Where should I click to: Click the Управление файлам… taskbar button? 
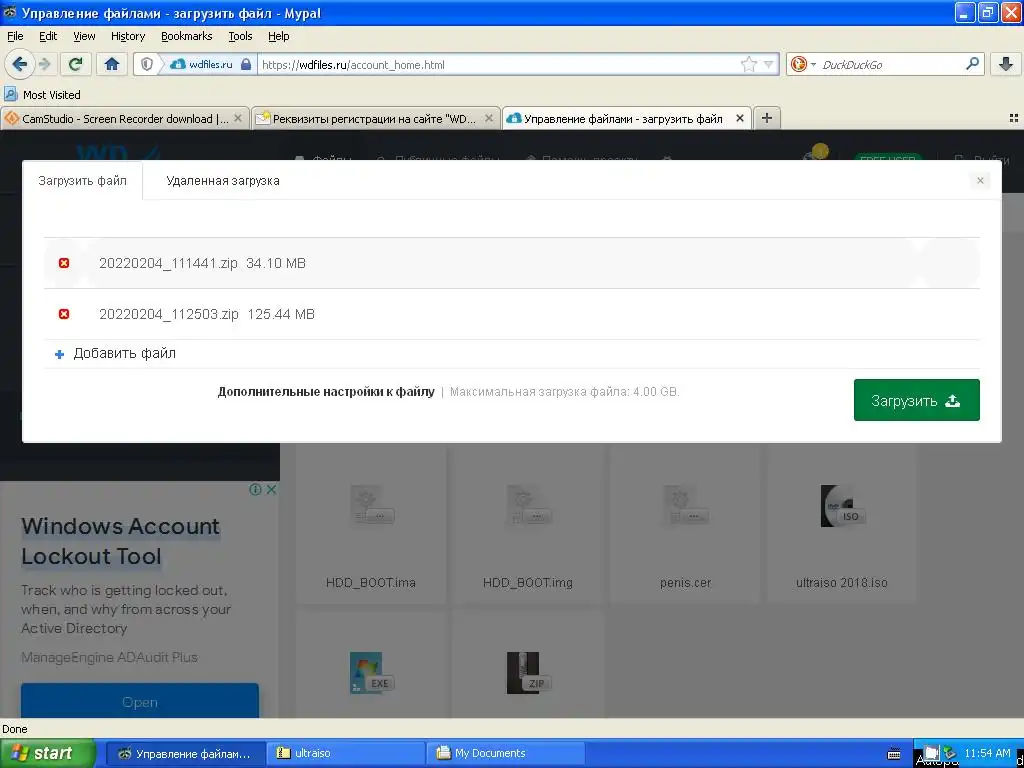click(185, 753)
